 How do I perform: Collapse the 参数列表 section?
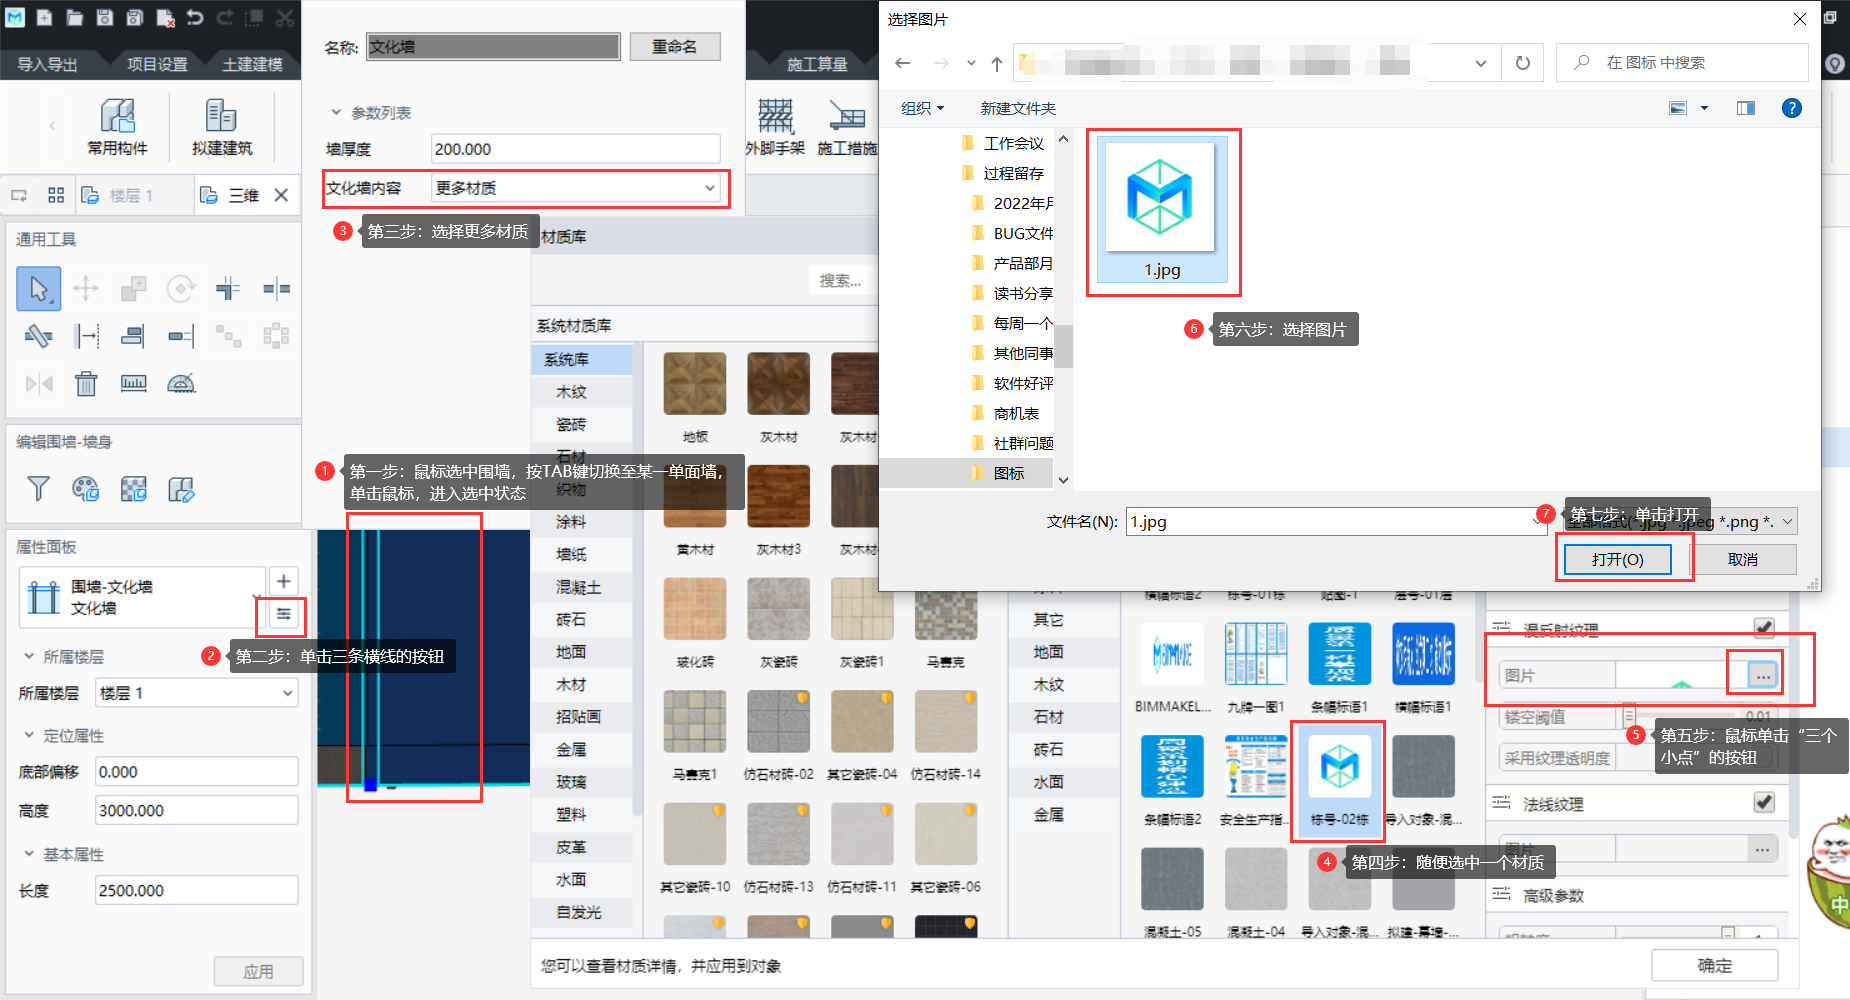(x=336, y=113)
